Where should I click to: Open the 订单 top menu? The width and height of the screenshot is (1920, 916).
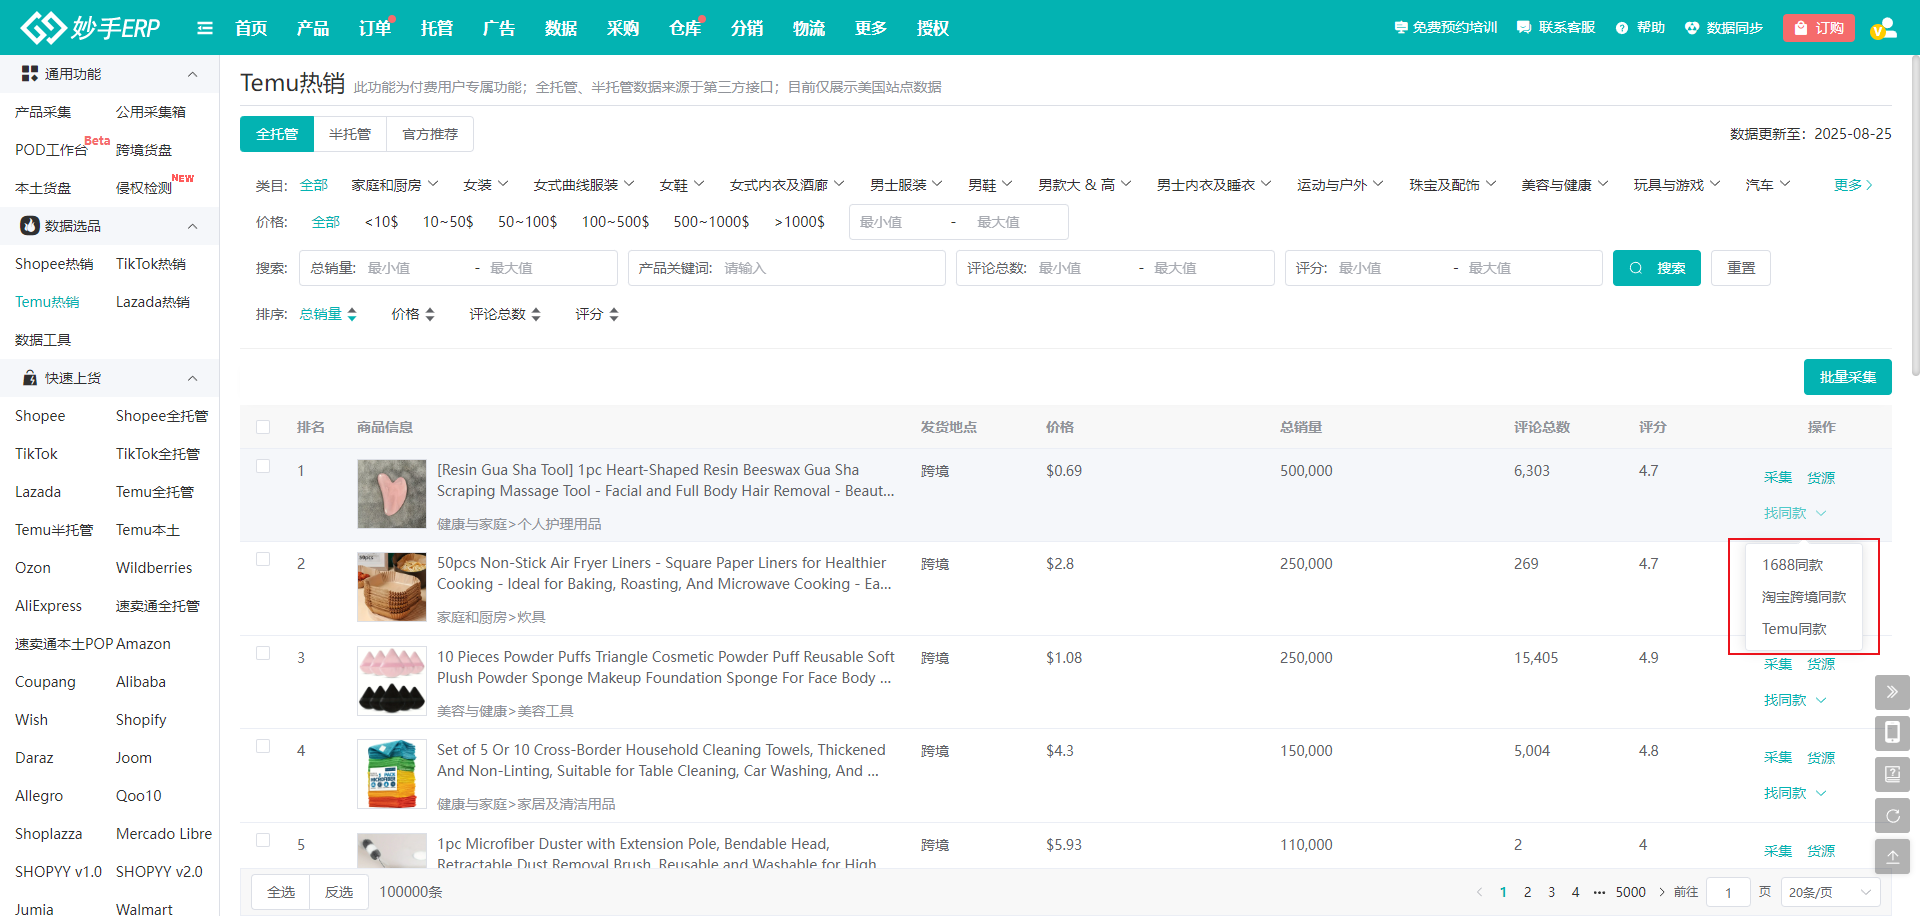375,28
